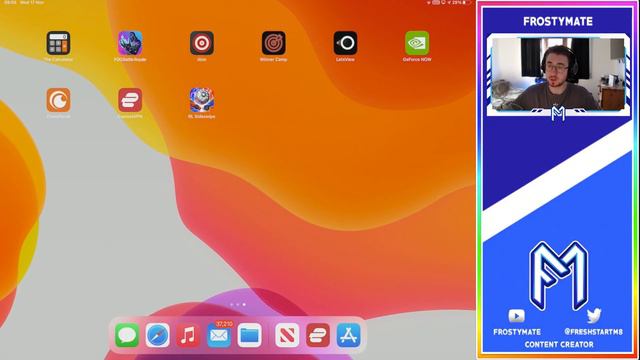Viewport: 640px width, 360px height.
Task: Launch the LetsView app
Action: click(345, 43)
